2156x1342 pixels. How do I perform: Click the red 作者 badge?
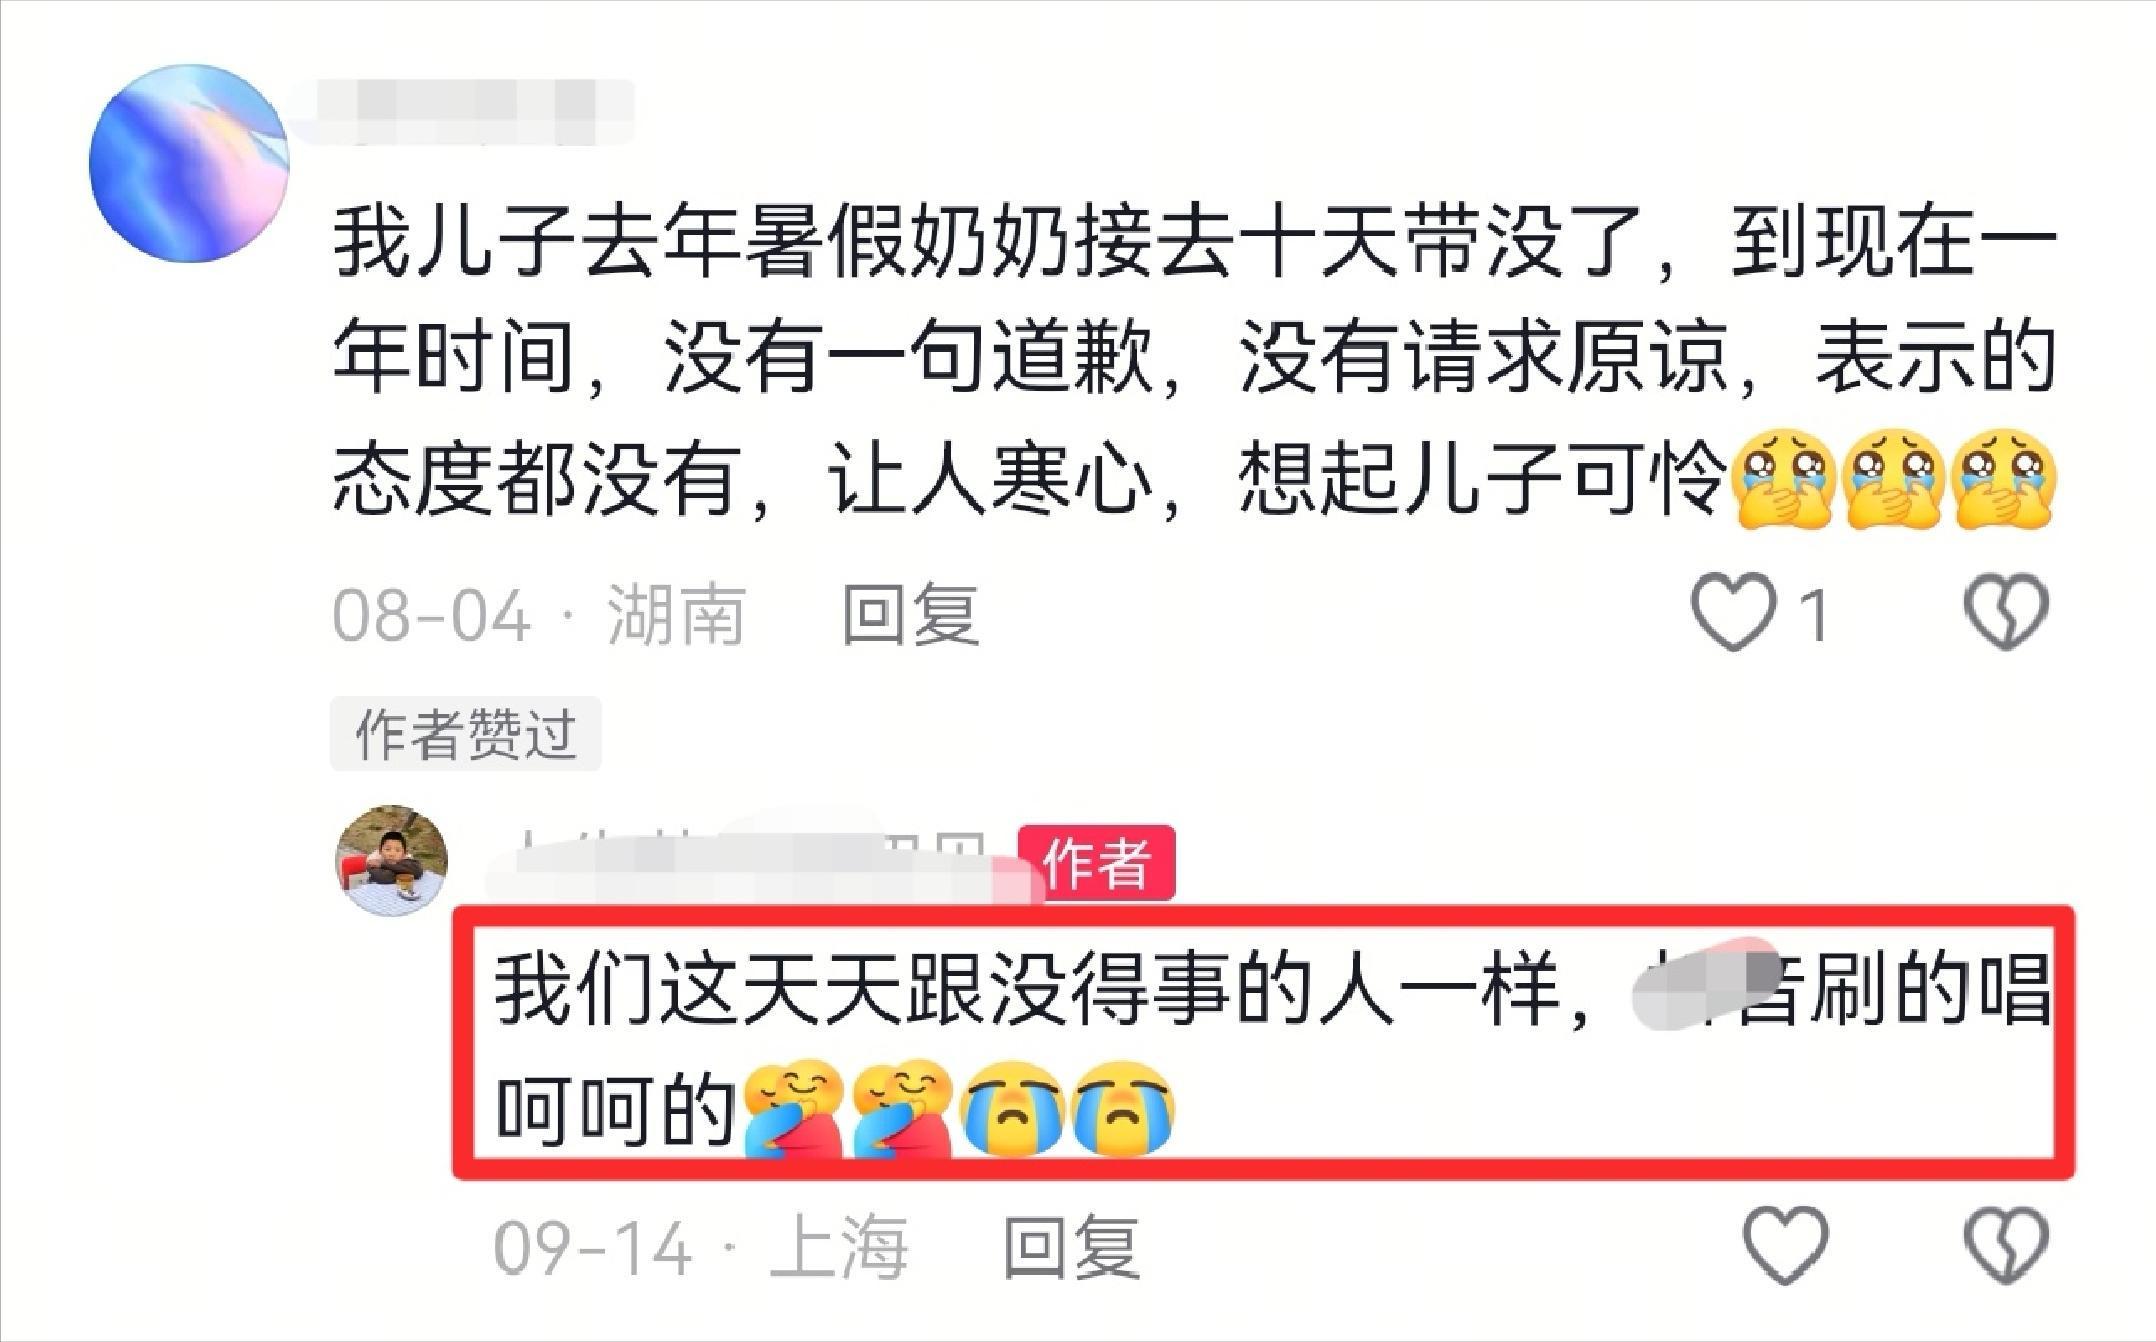point(1096,862)
